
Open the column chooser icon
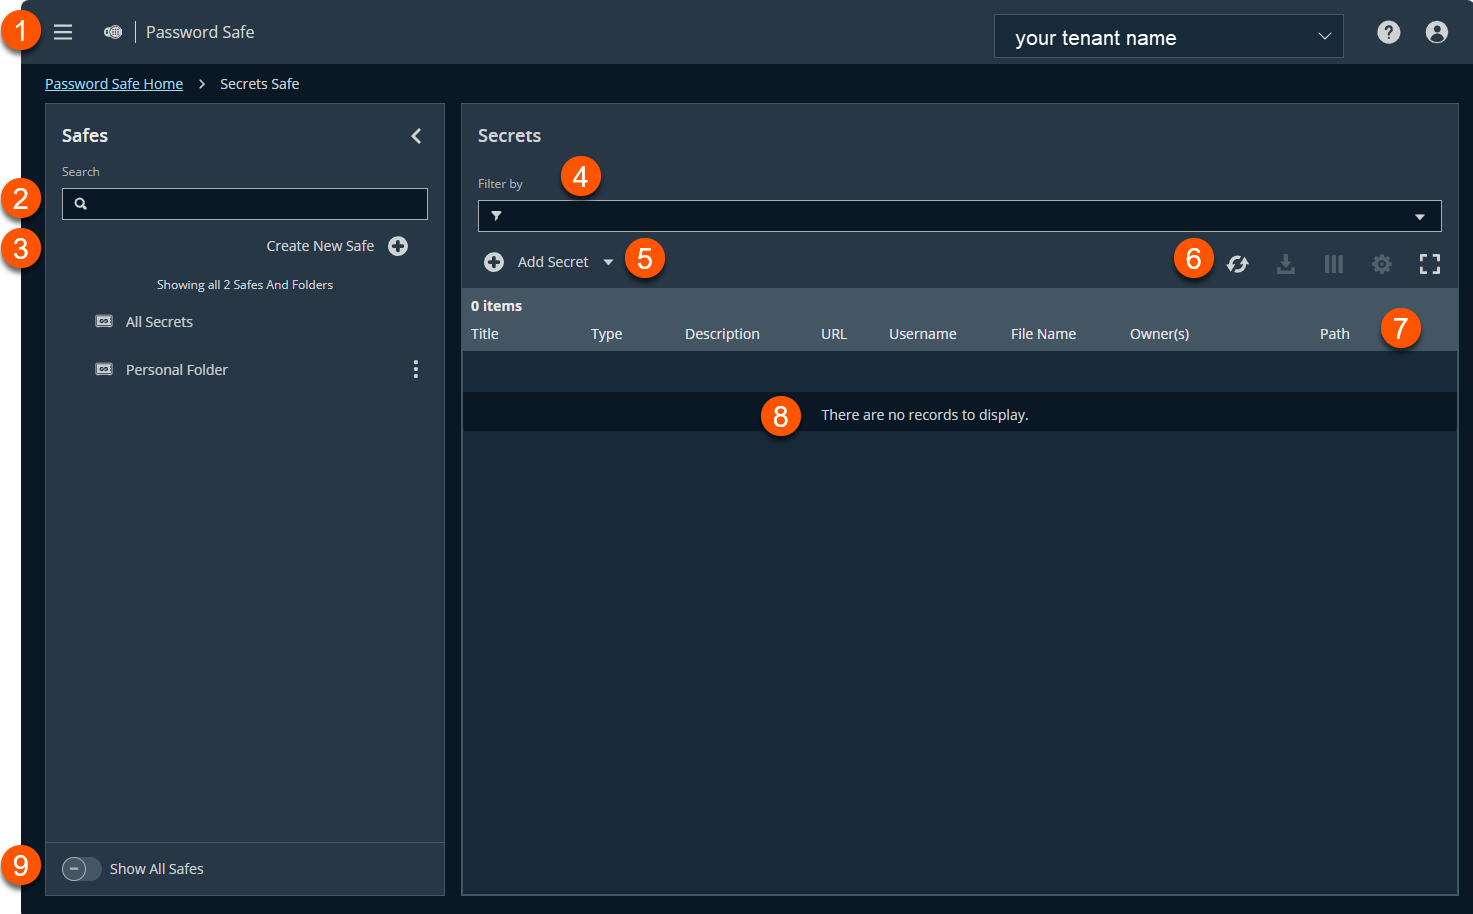[x=1334, y=264]
